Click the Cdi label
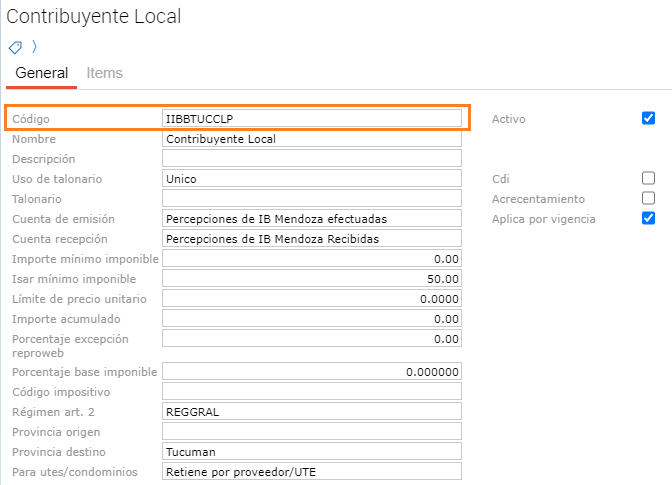The height and width of the screenshot is (485, 672). 501,179
